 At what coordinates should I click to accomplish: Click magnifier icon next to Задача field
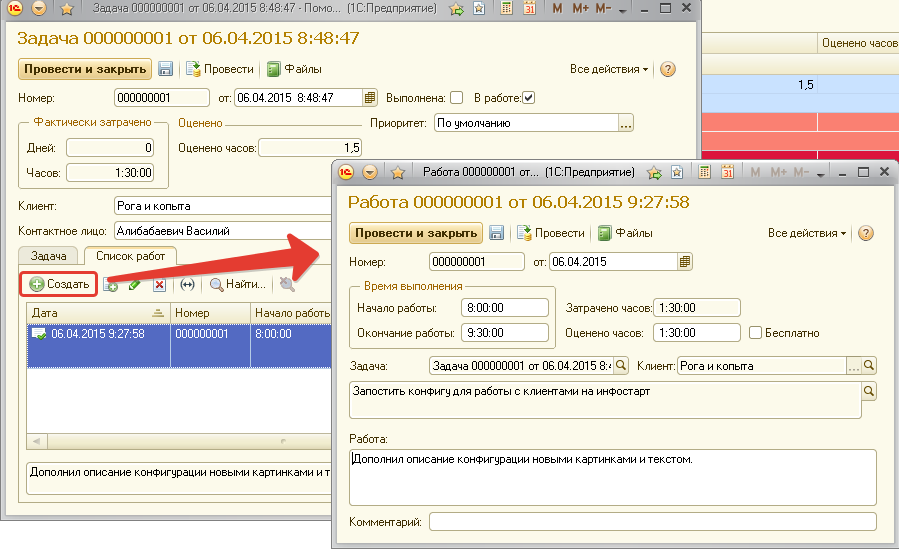point(621,366)
